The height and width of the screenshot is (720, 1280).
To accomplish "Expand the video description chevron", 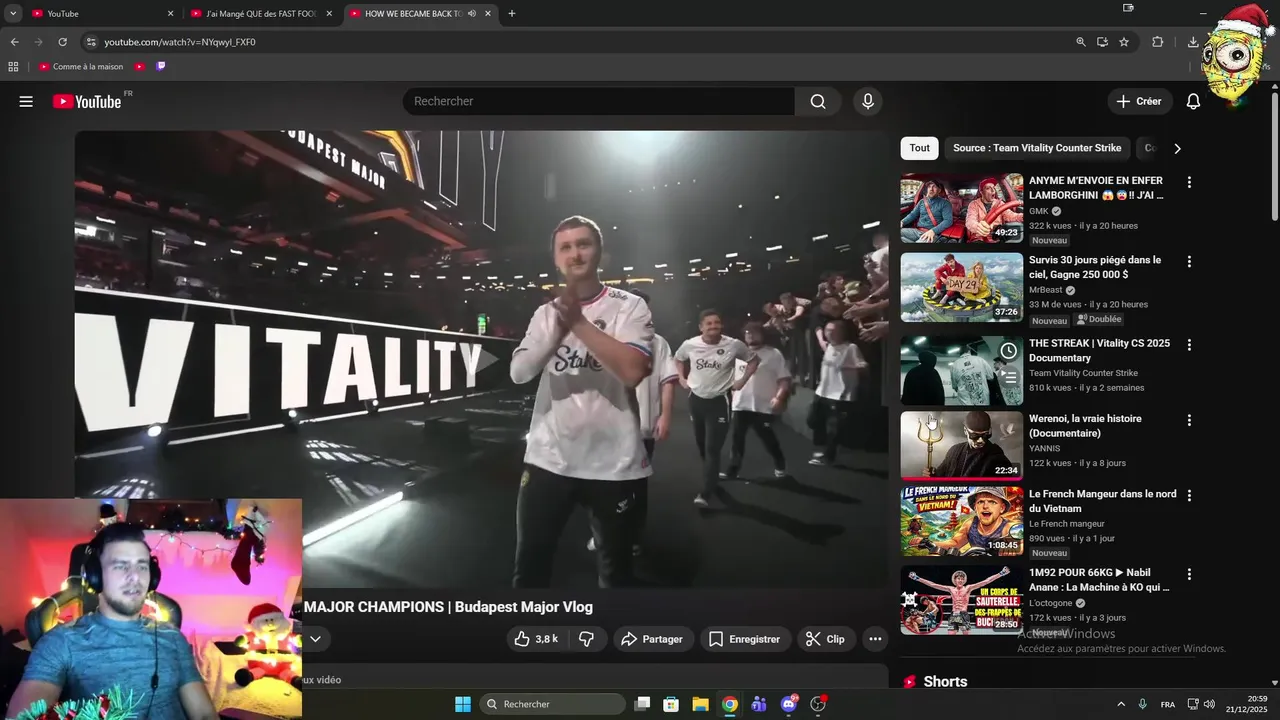I will click(315, 639).
